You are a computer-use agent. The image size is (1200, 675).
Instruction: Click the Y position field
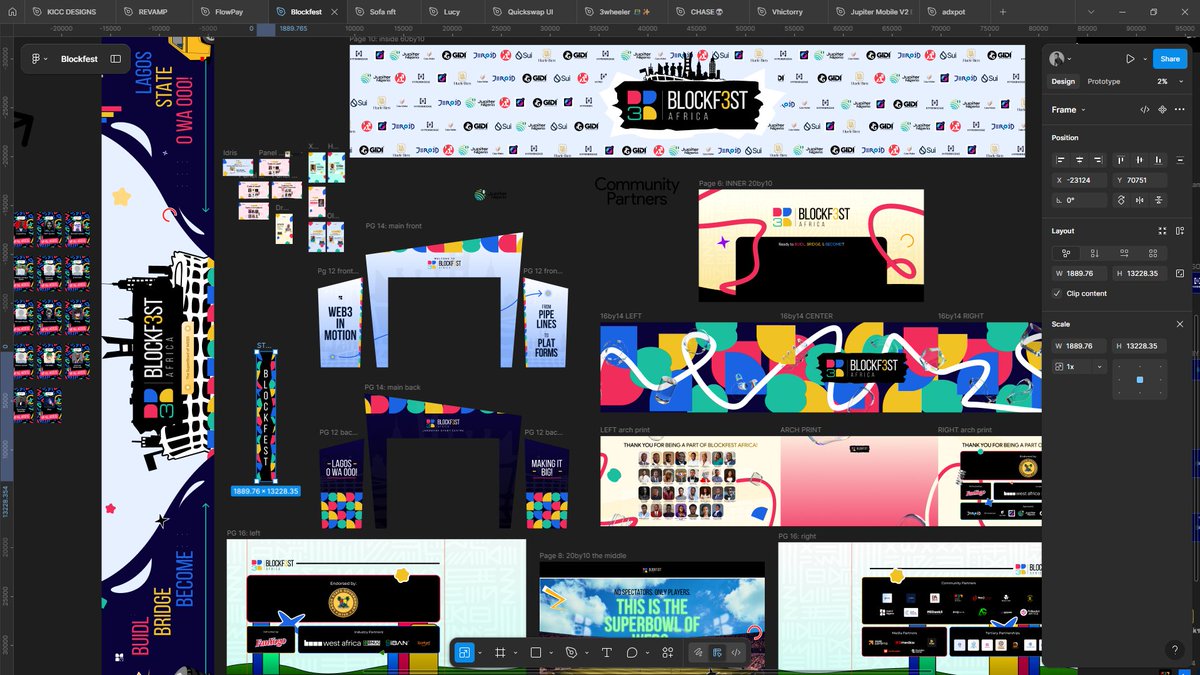point(1138,180)
